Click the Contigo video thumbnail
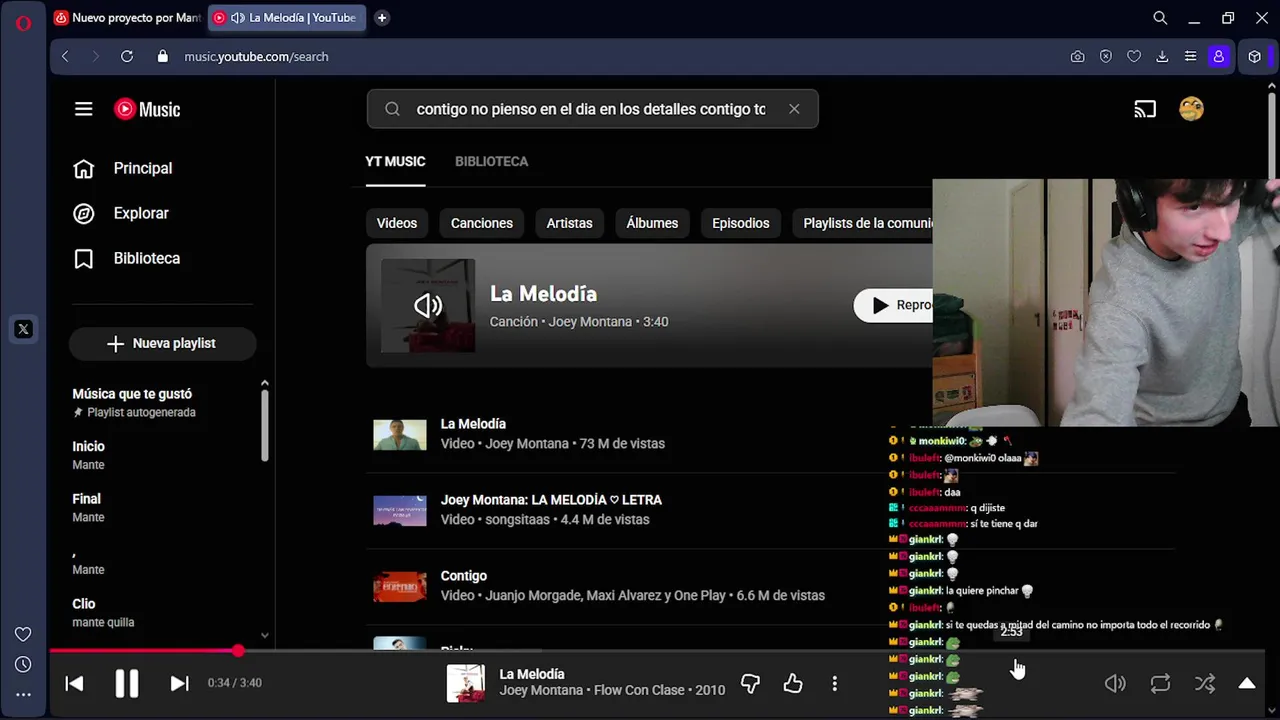Screen dimensions: 1280x720 point(400,586)
